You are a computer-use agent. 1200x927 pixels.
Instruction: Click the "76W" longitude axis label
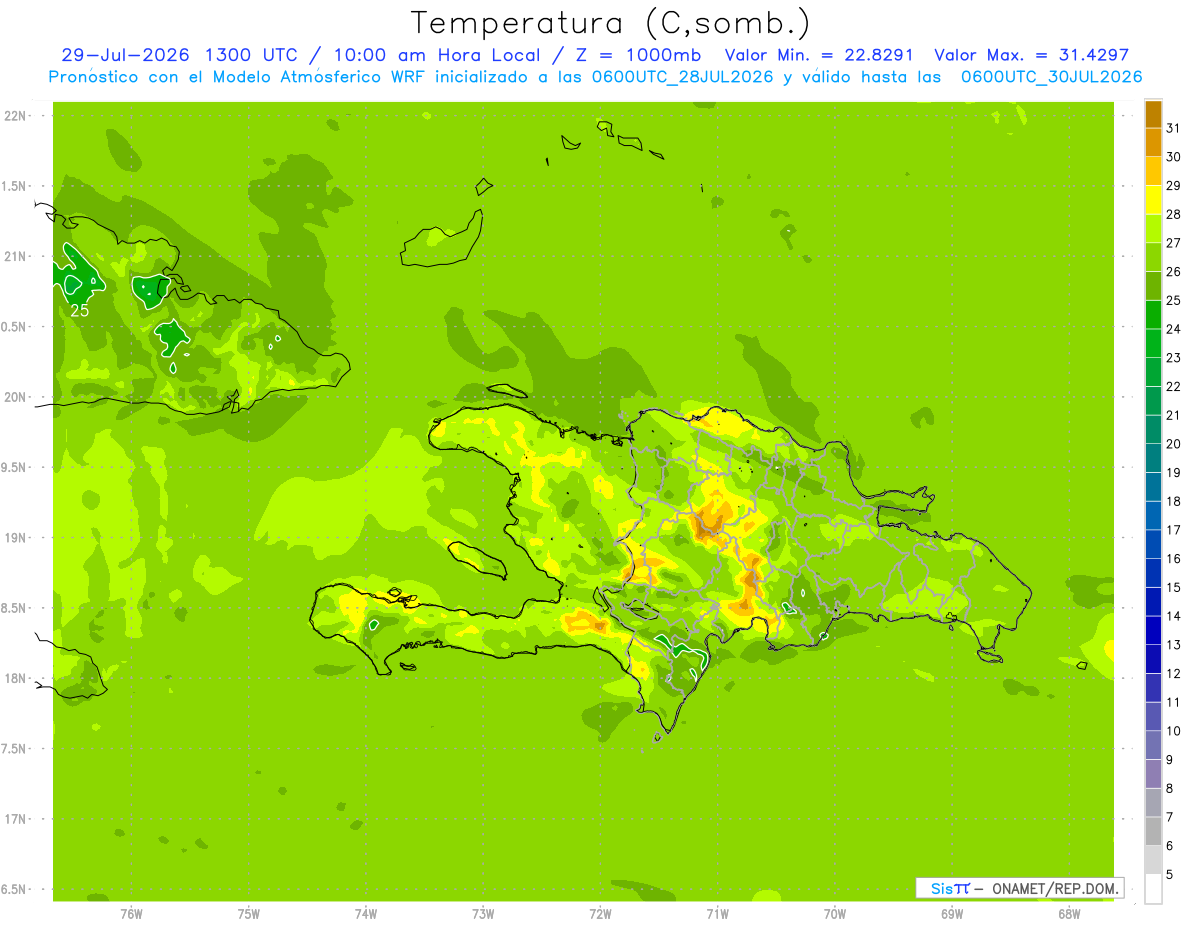(131, 914)
